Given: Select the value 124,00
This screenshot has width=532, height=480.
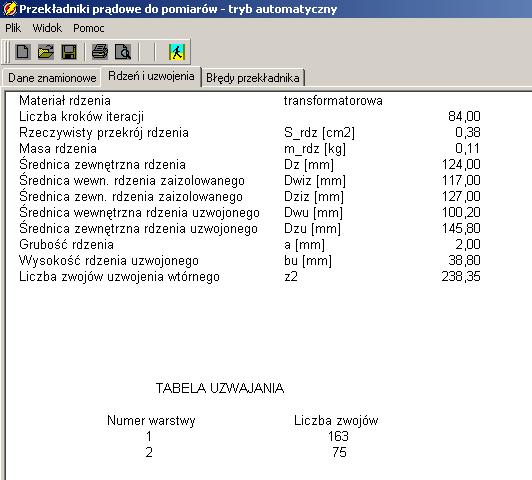Looking at the screenshot, I should [x=461, y=165].
